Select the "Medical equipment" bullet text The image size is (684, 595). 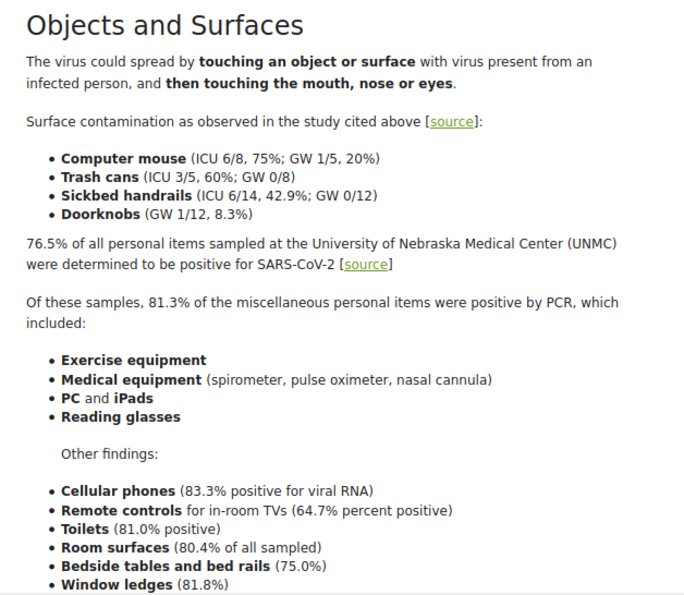coord(131,380)
